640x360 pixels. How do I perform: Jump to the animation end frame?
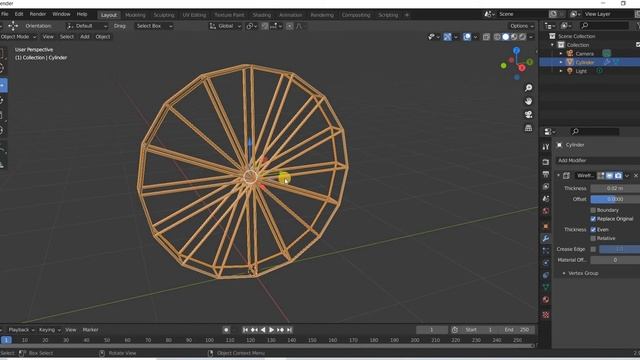[x=289, y=330]
